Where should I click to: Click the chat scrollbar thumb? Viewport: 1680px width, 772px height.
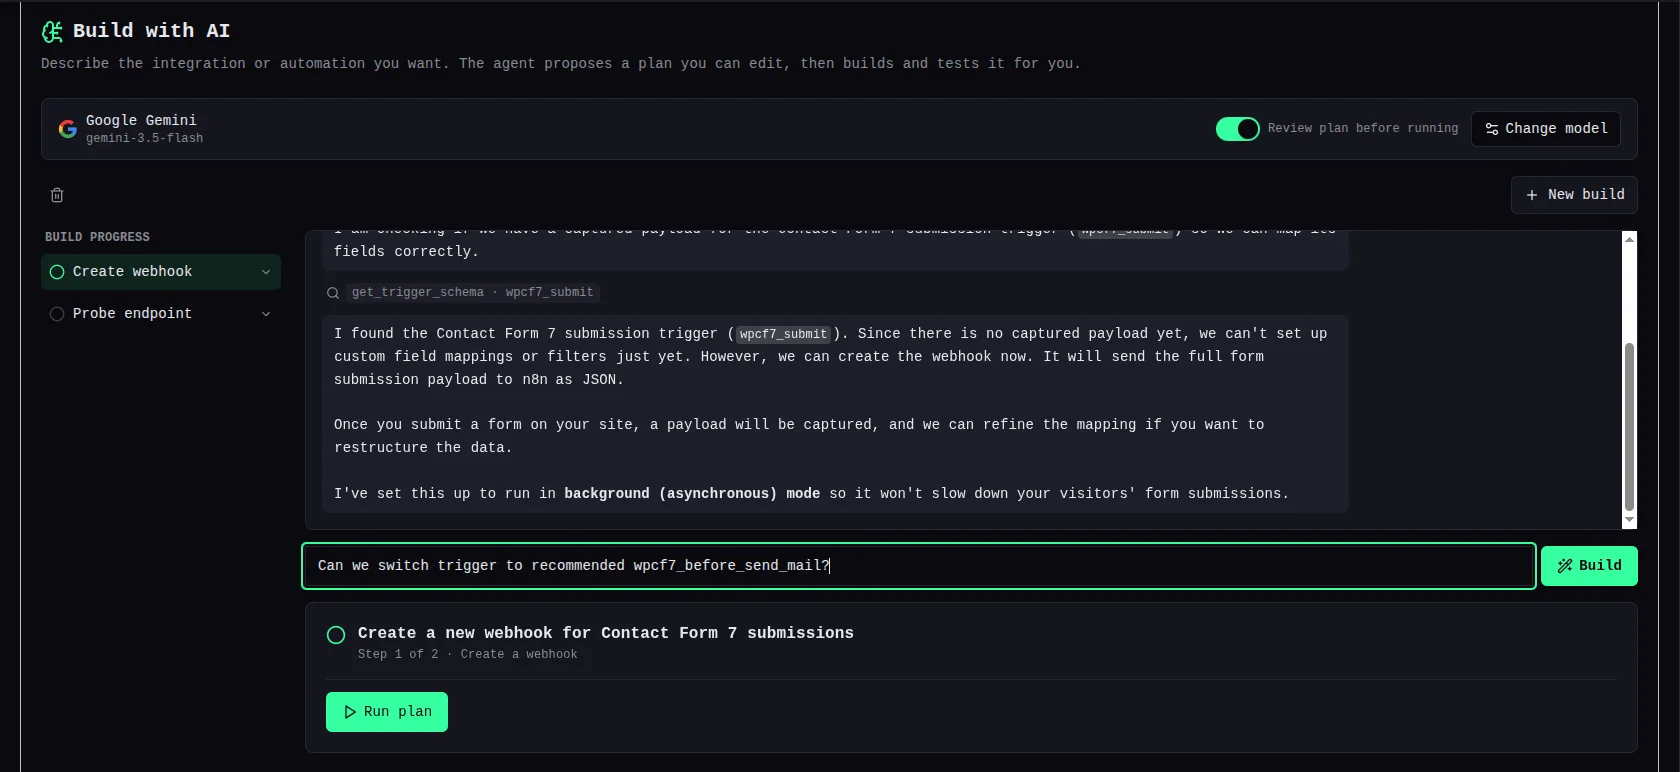pos(1629,427)
